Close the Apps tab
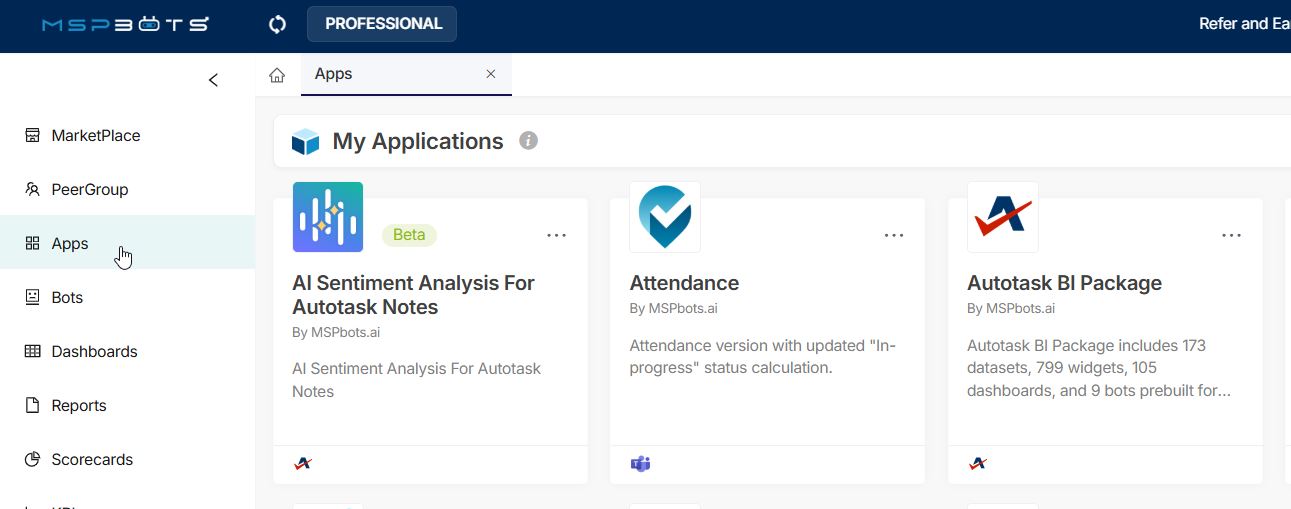1291x509 pixels. [490, 74]
